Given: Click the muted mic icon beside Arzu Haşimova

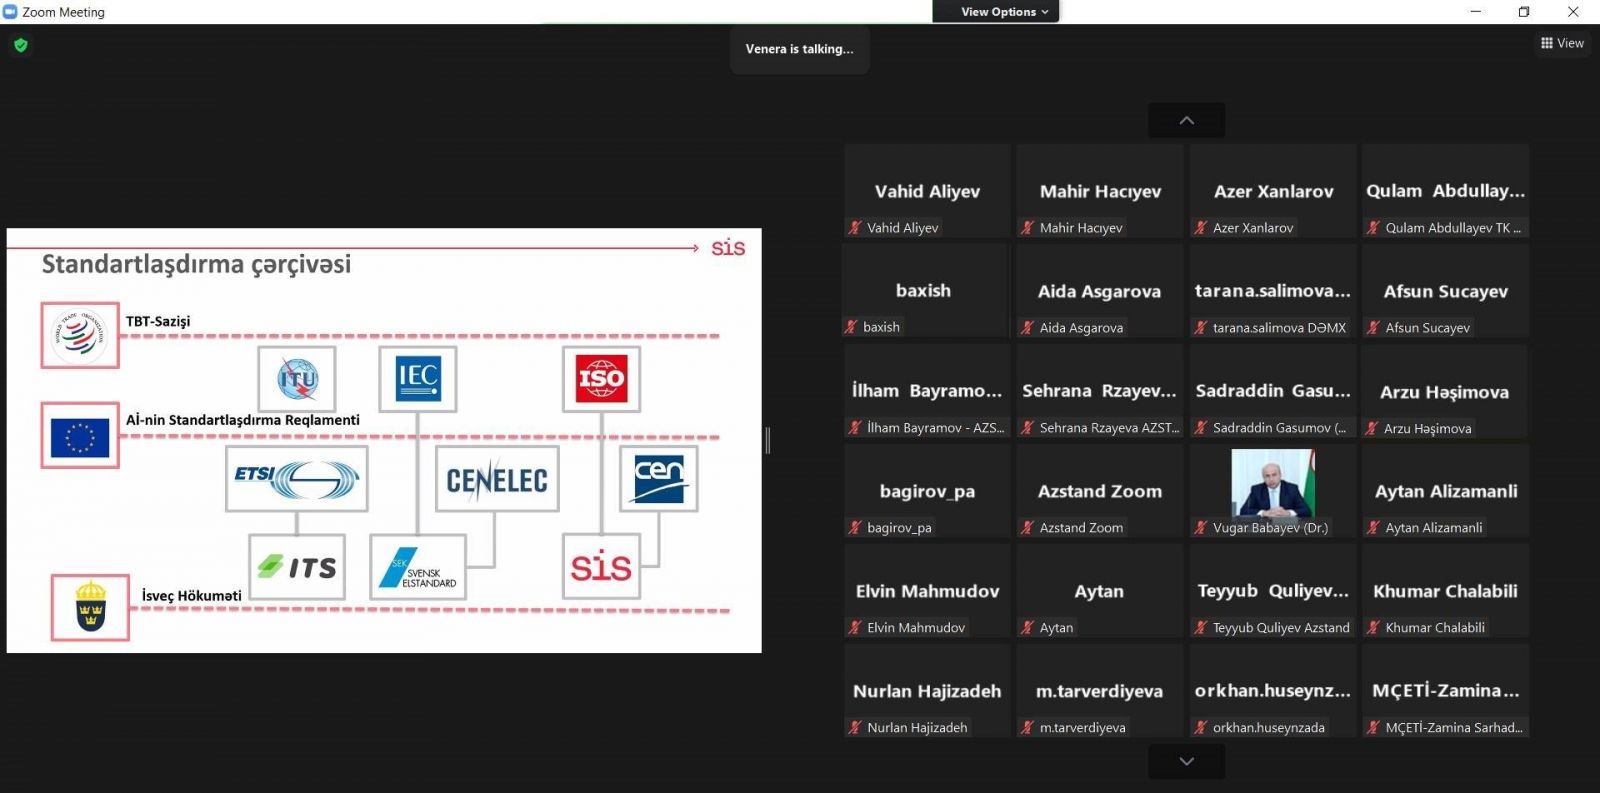Looking at the screenshot, I should pyautogui.click(x=1371, y=429).
